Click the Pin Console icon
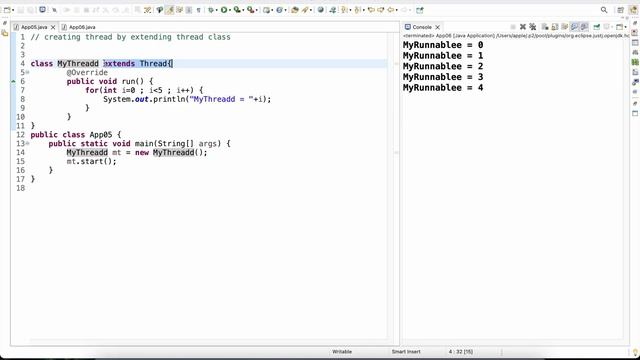 pyautogui.click(x=596, y=27)
